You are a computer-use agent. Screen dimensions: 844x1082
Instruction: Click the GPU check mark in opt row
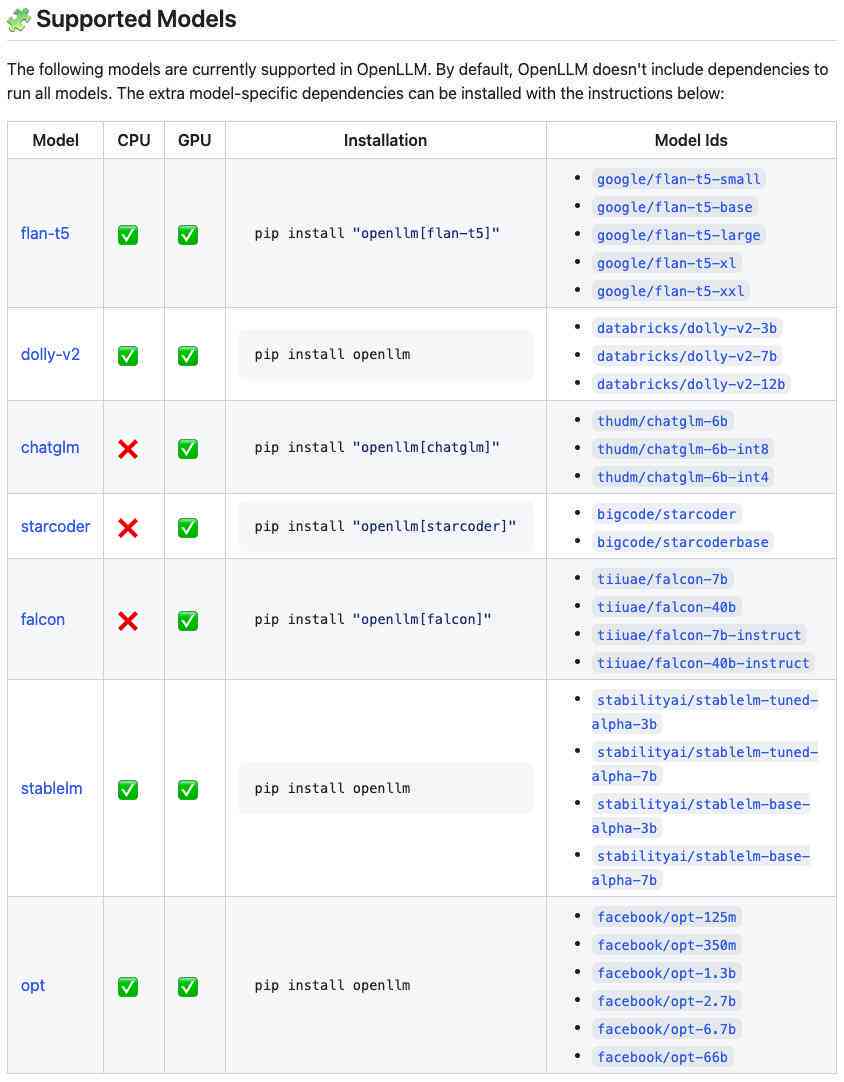[x=188, y=986]
